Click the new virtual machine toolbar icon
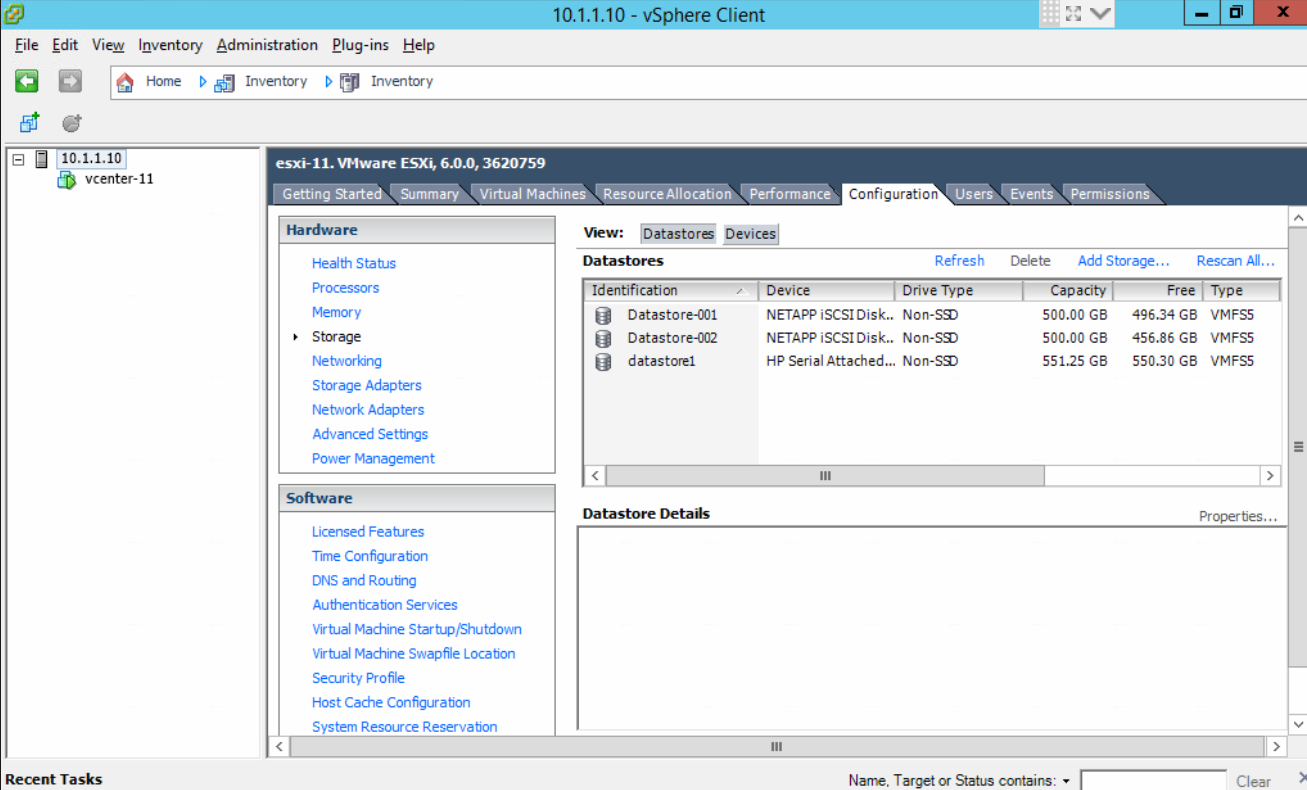 29,123
